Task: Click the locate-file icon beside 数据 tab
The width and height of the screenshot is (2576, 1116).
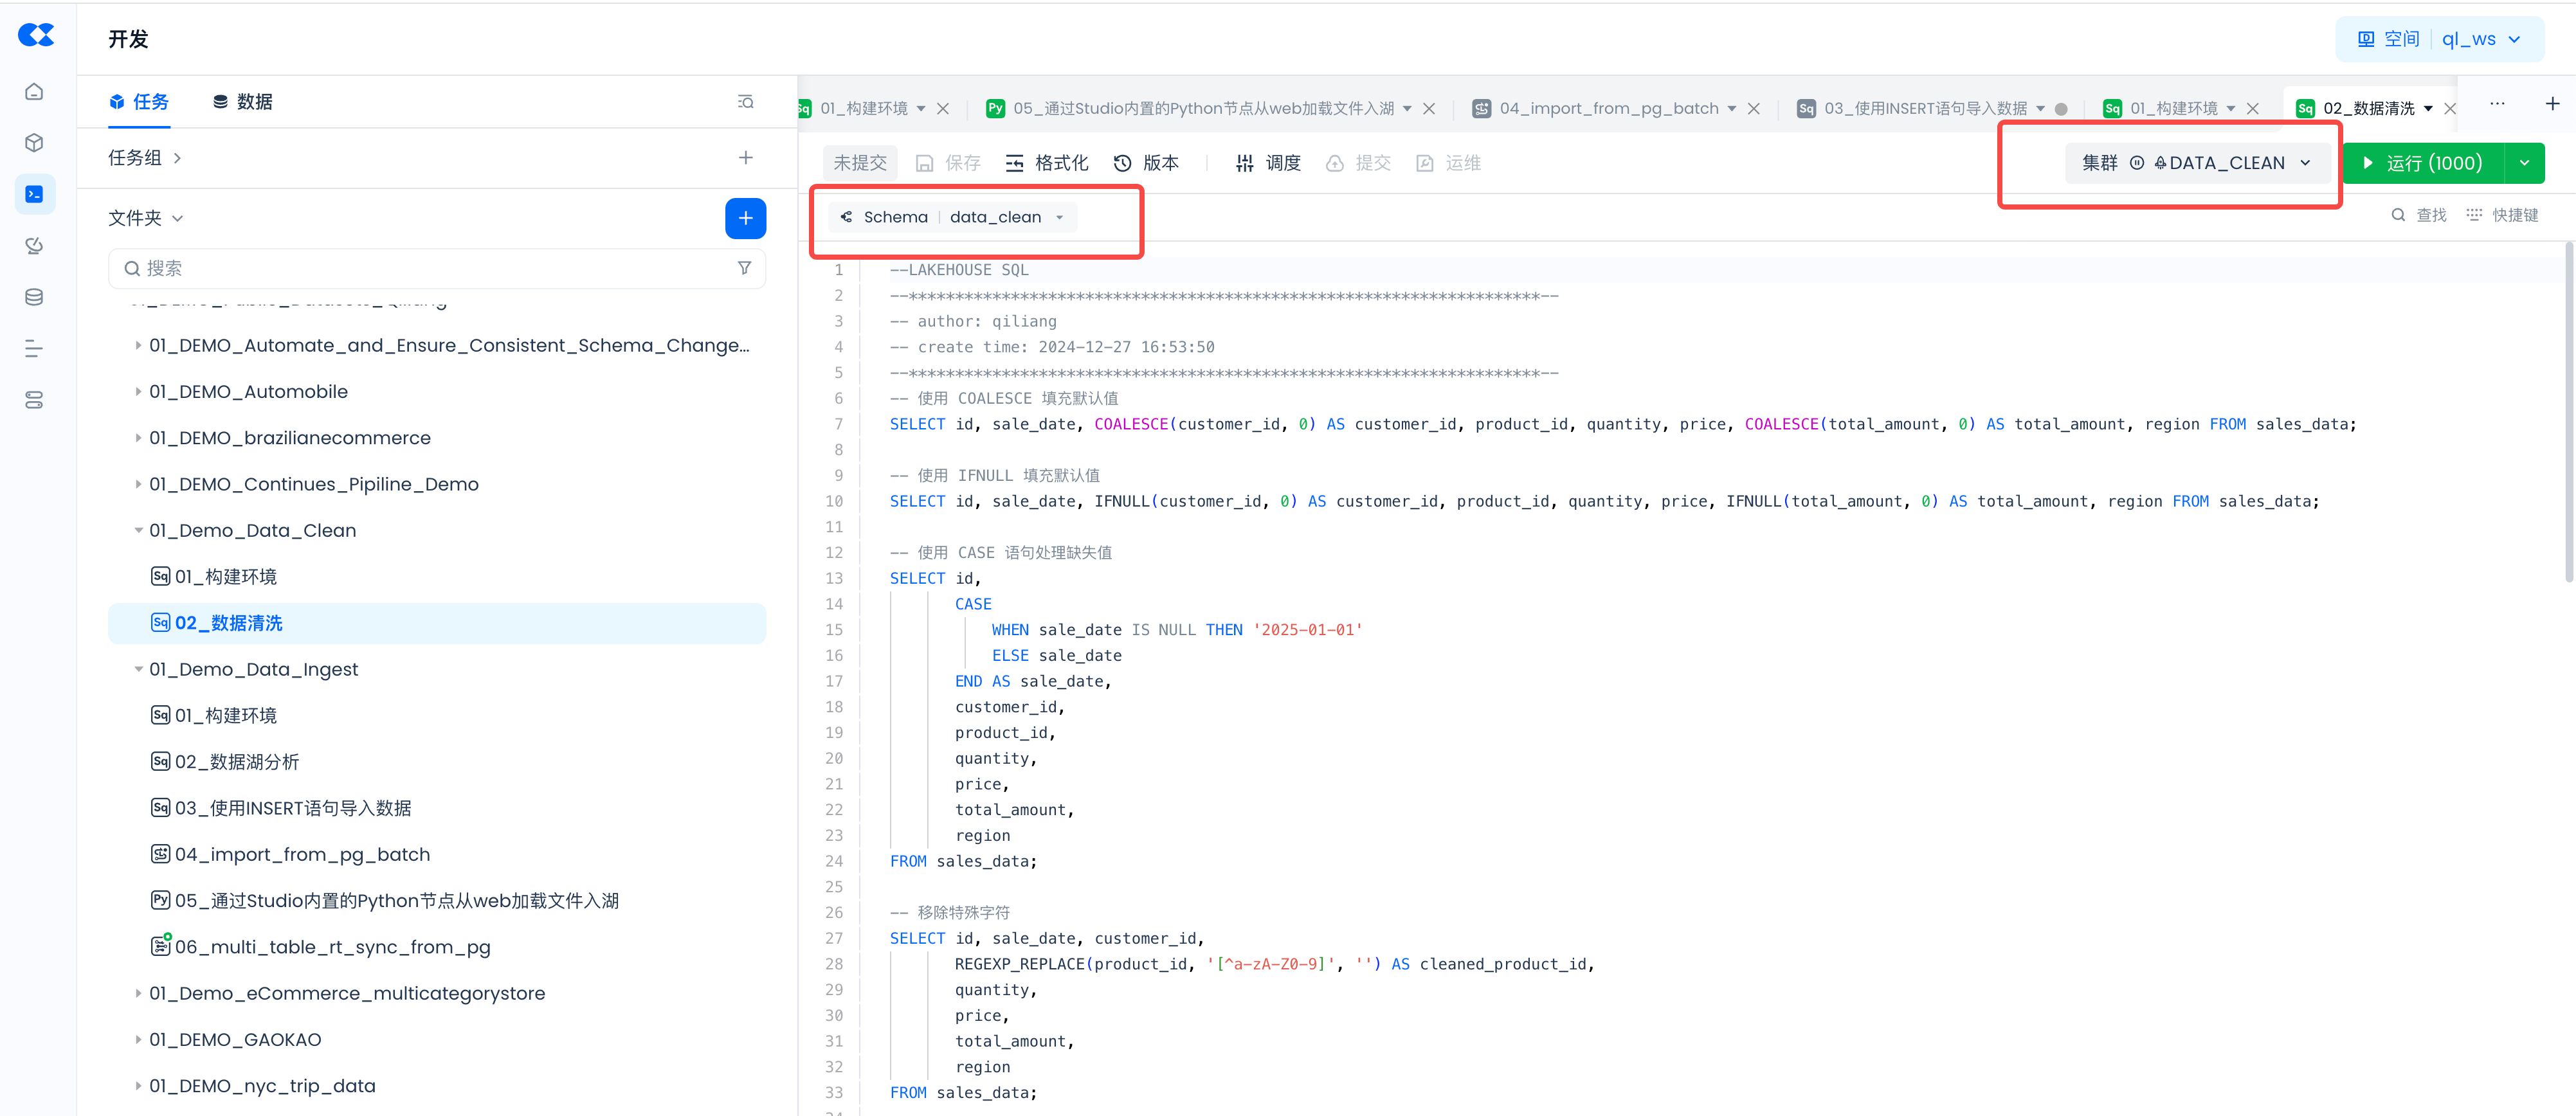Action: (745, 102)
